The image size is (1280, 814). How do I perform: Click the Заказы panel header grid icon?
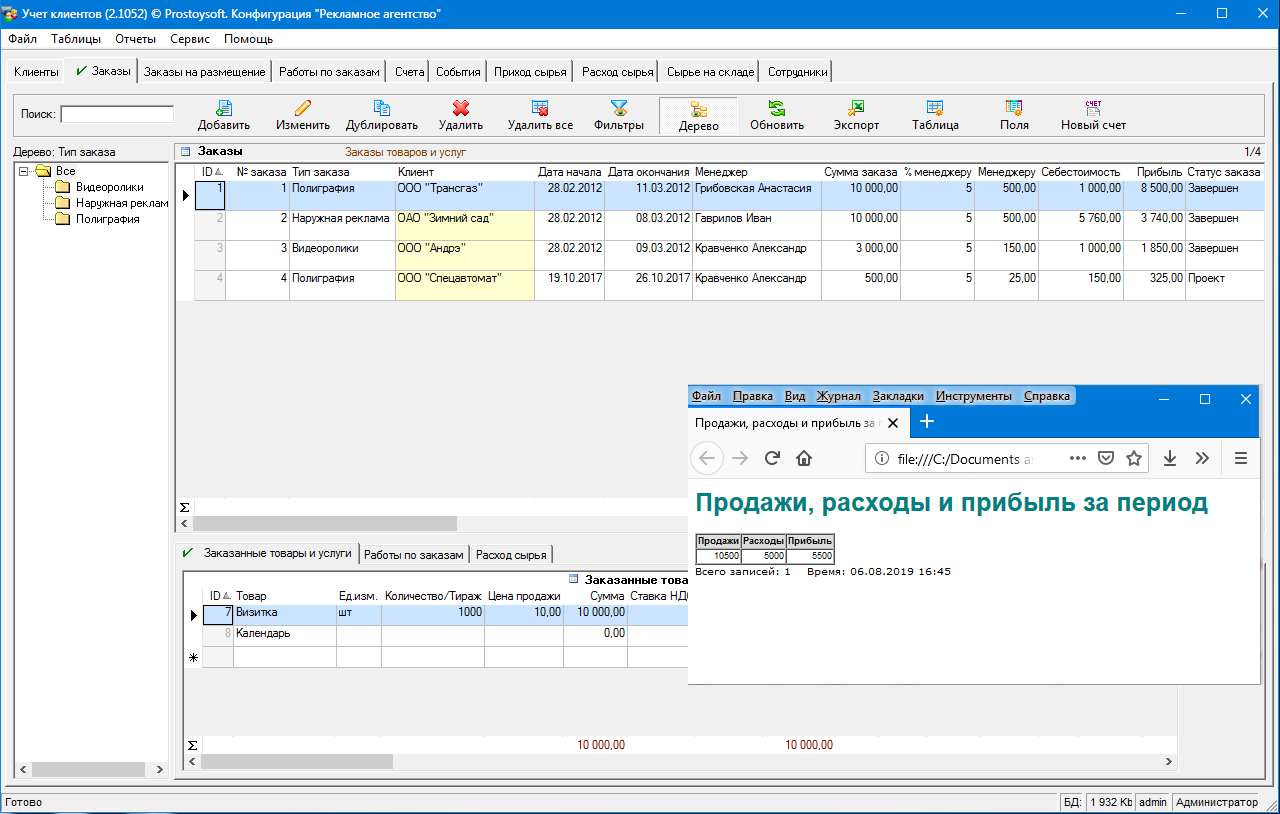coord(185,152)
